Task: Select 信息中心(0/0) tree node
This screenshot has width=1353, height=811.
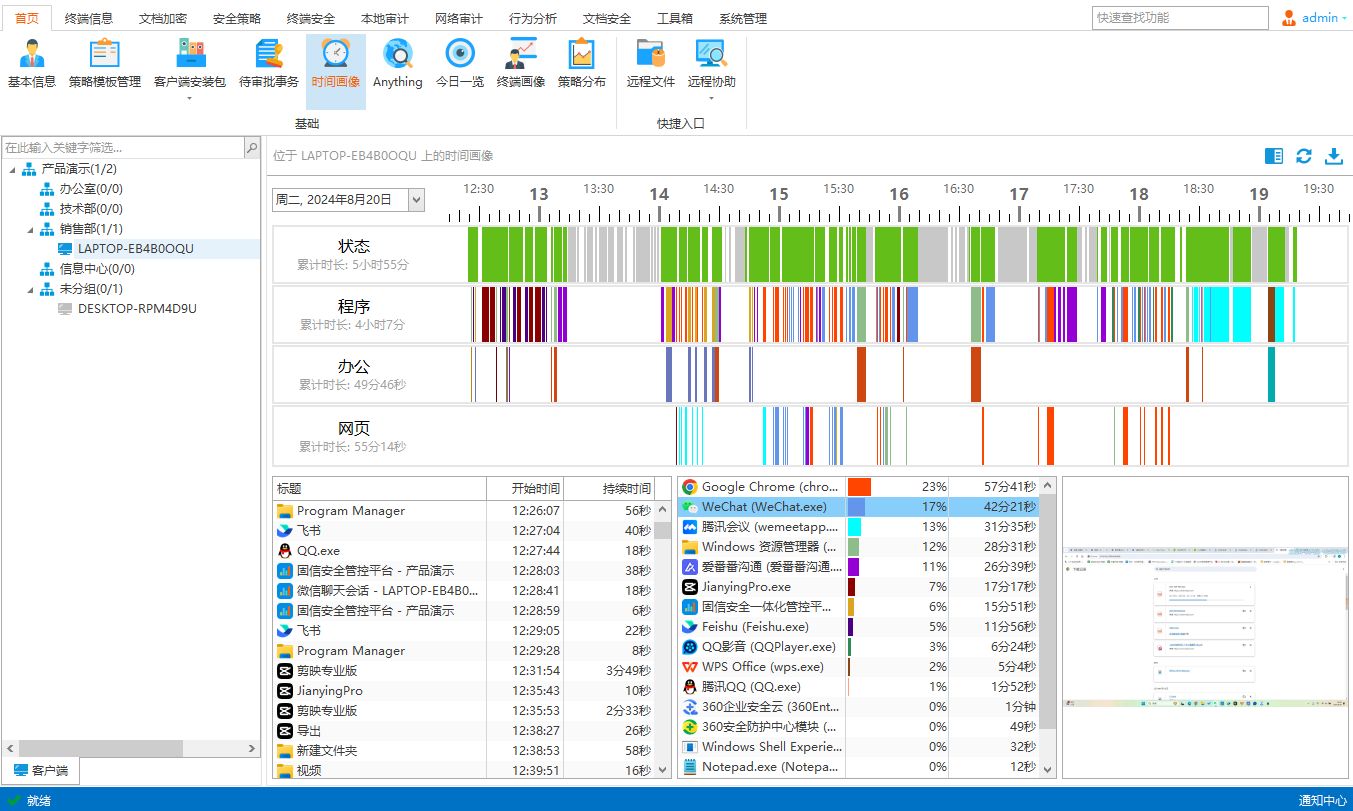Action: (97, 269)
